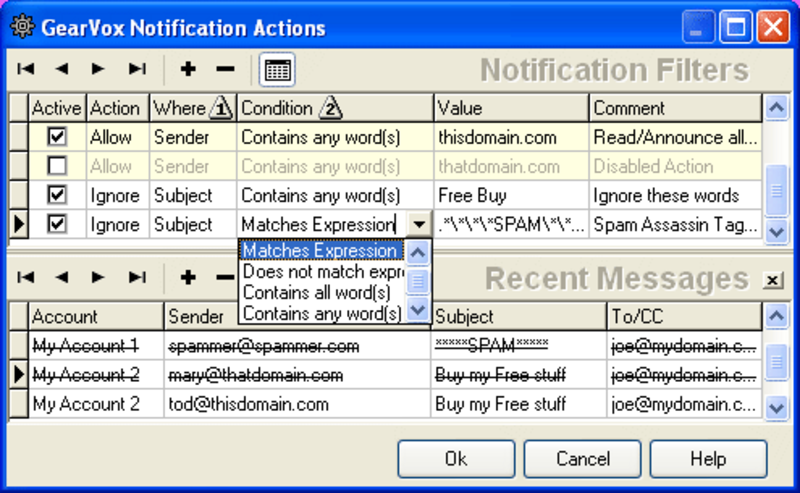Screen dimensions: 800x493
Task: Click the Action column header
Action: coord(118,108)
